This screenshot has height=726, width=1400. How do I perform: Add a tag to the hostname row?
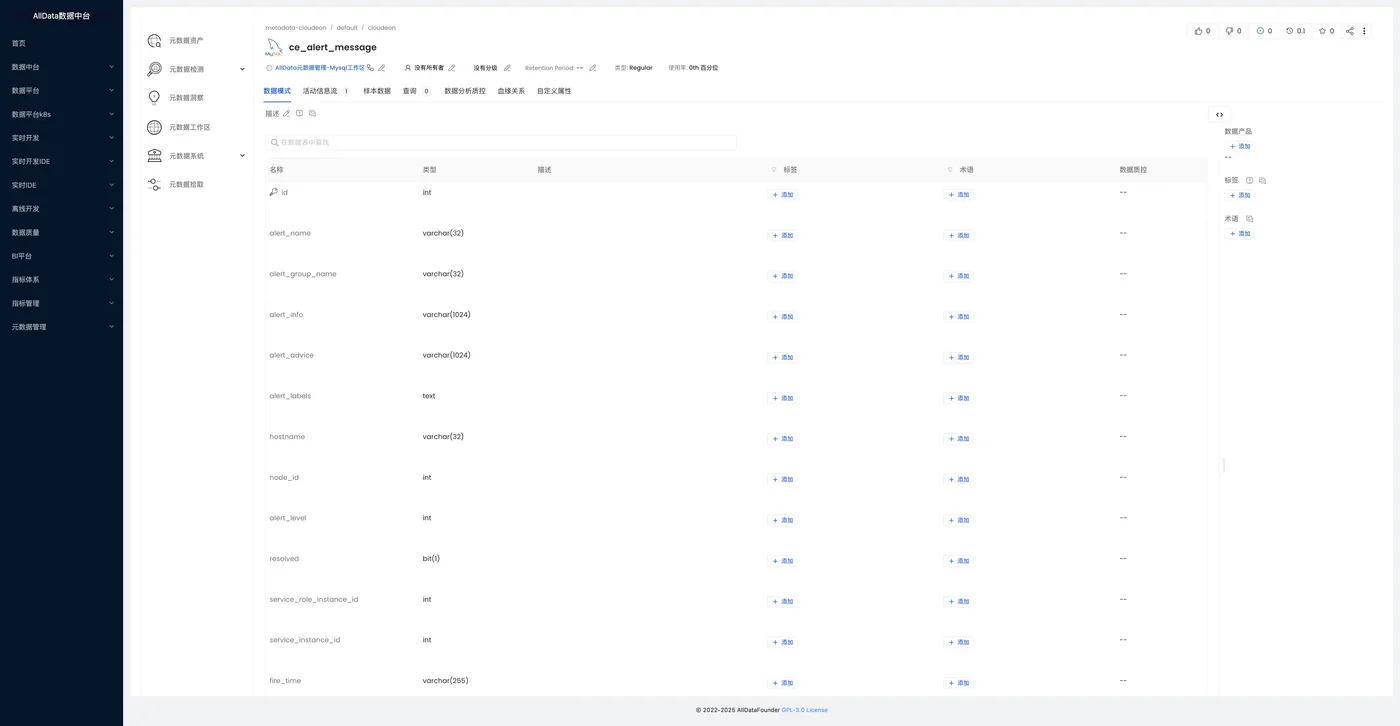[782, 439]
